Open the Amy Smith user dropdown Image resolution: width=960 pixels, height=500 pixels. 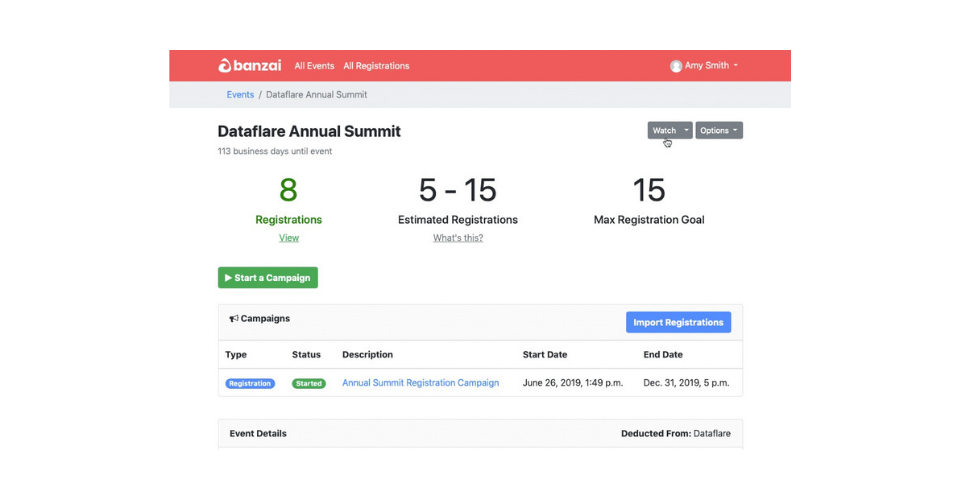tap(704, 65)
